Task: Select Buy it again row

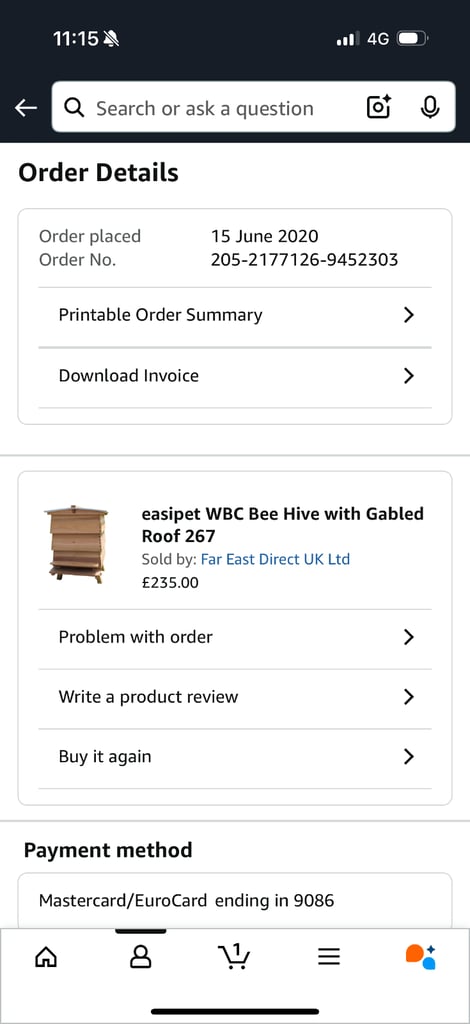Action: click(235, 758)
